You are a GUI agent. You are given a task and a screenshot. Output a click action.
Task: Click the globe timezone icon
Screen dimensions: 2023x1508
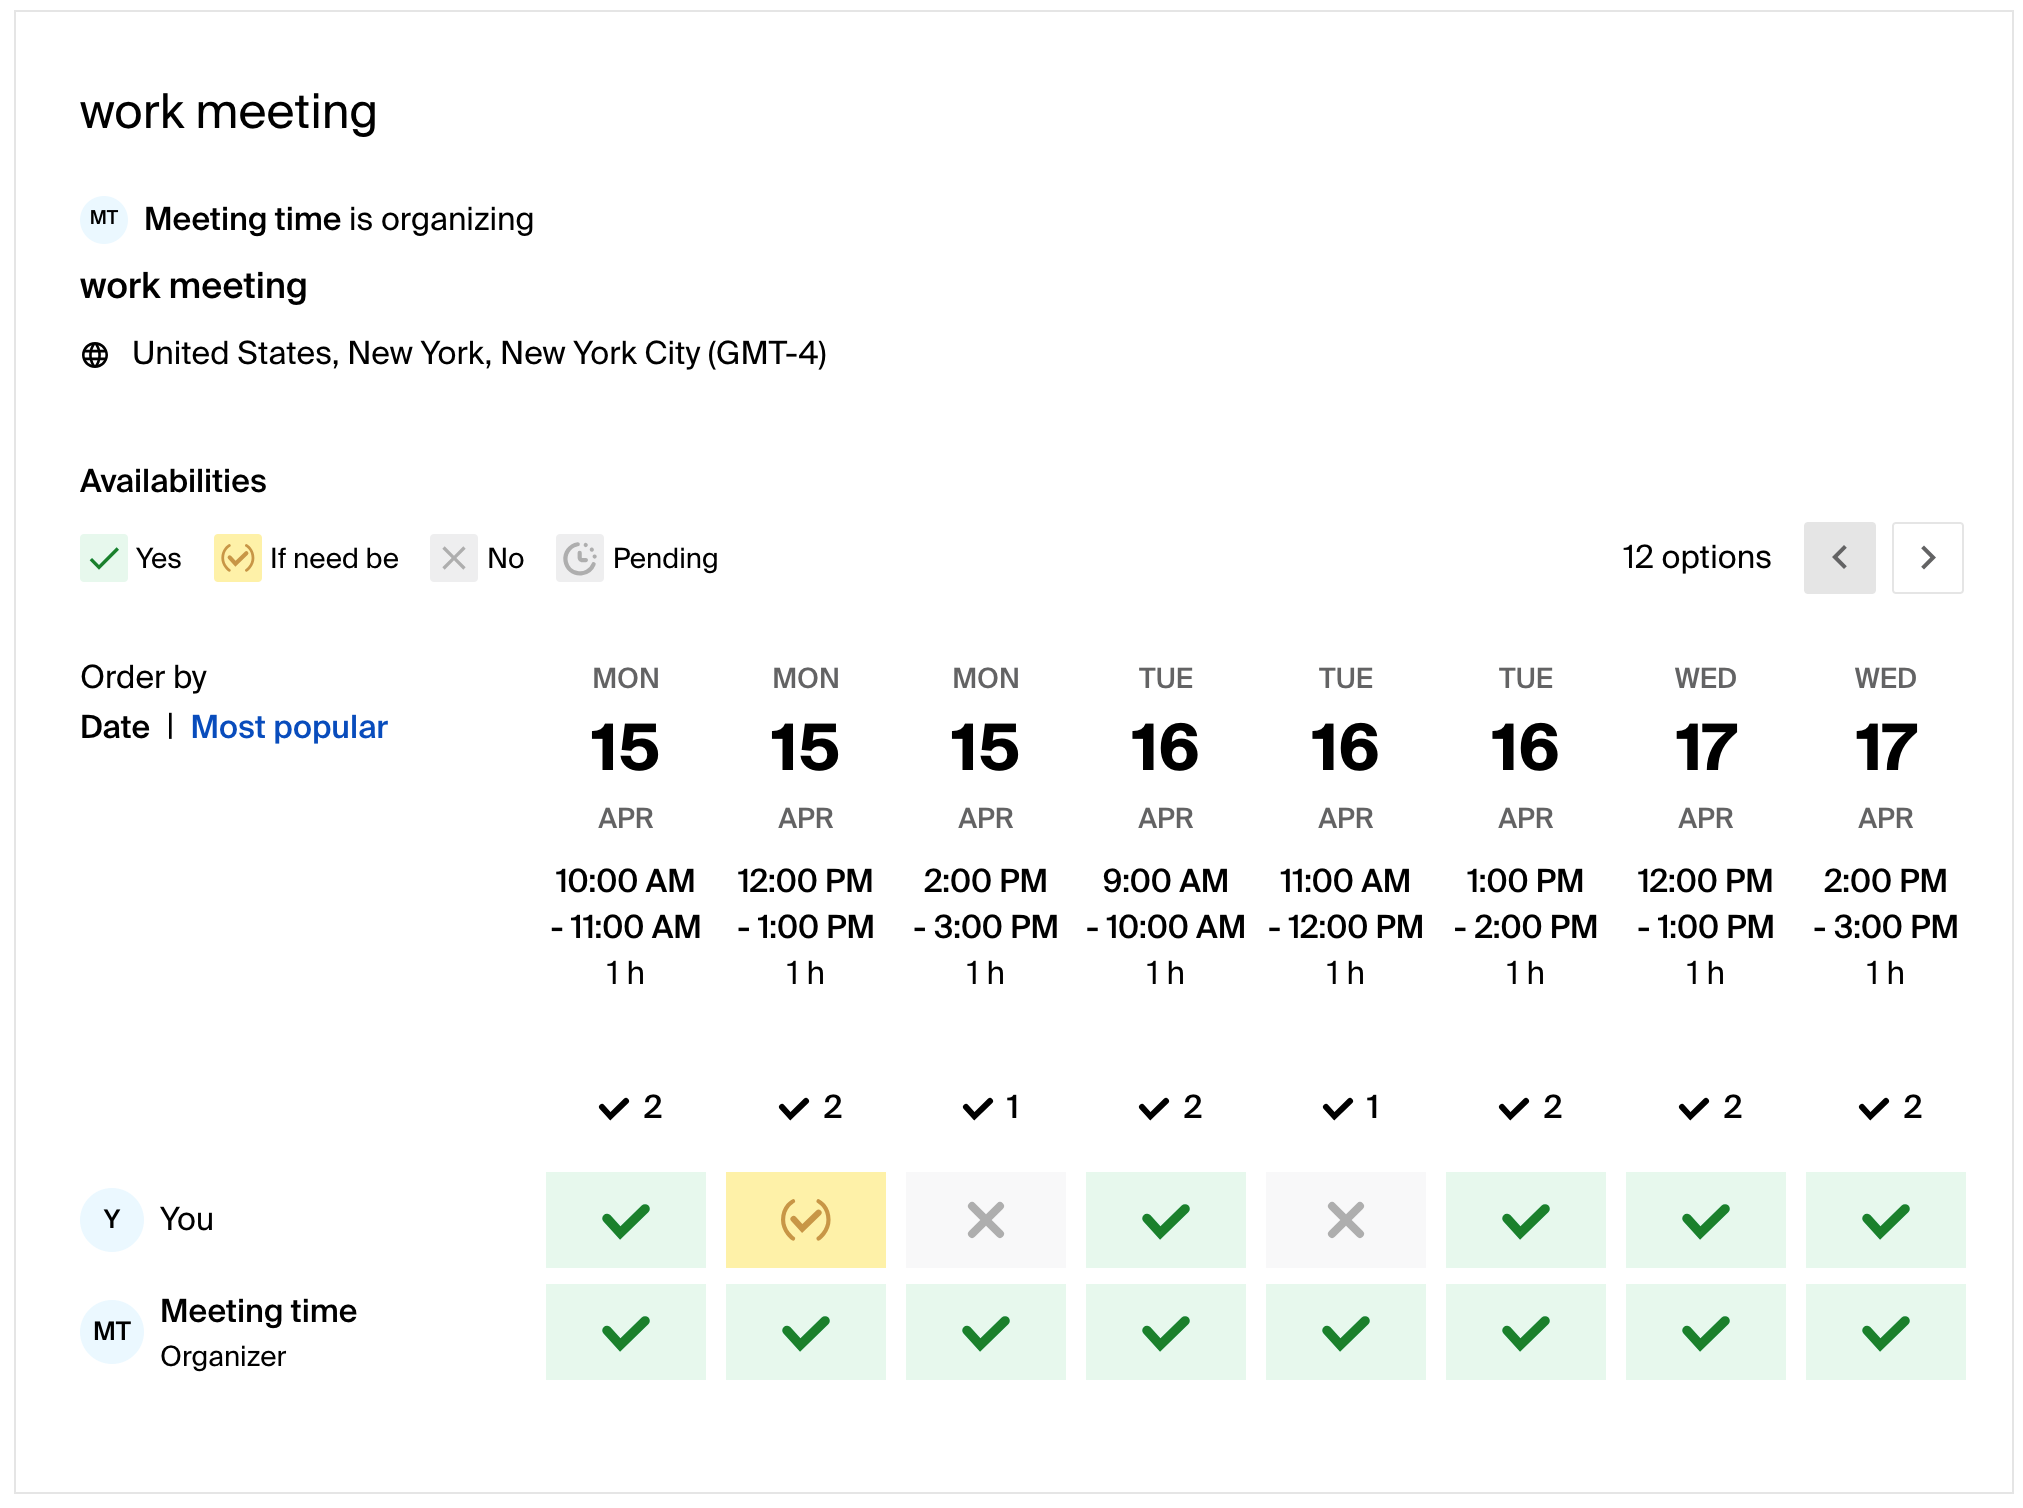95,355
